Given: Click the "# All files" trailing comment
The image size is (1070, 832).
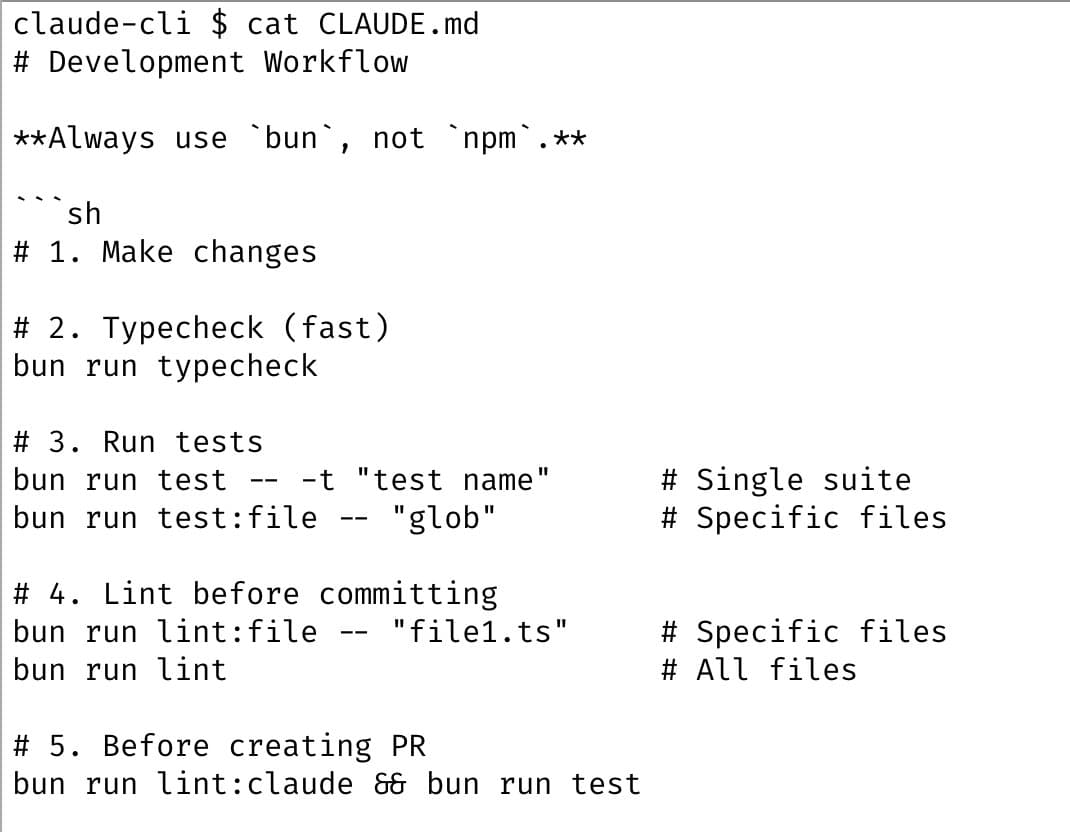Looking at the screenshot, I should point(759,670).
